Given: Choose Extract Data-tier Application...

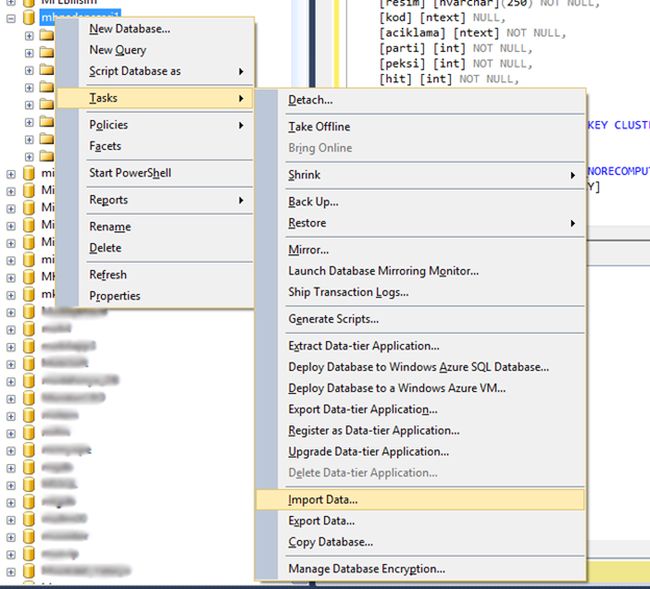Looking at the screenshot, I should click(420, 346).
